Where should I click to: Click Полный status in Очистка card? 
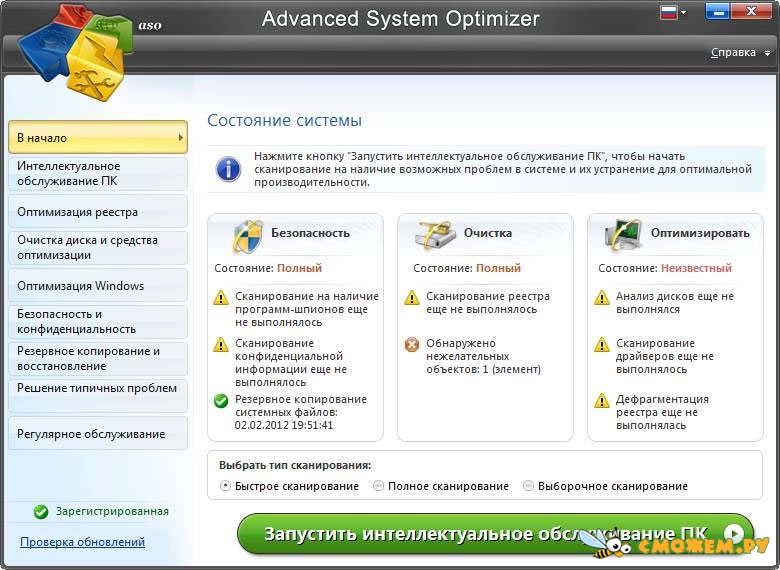(x=498, y=268)
